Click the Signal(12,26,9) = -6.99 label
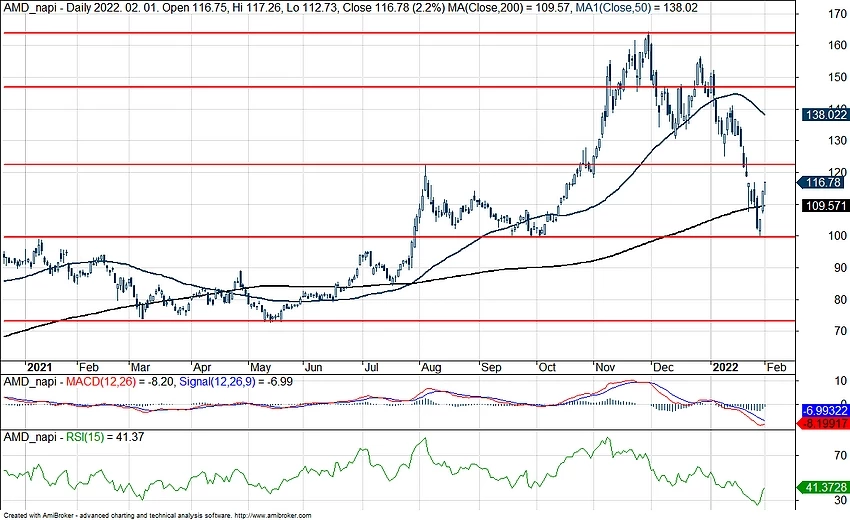The width and height of the screenshot is (850, 520). pyautogui.click(x=236, y=382)
